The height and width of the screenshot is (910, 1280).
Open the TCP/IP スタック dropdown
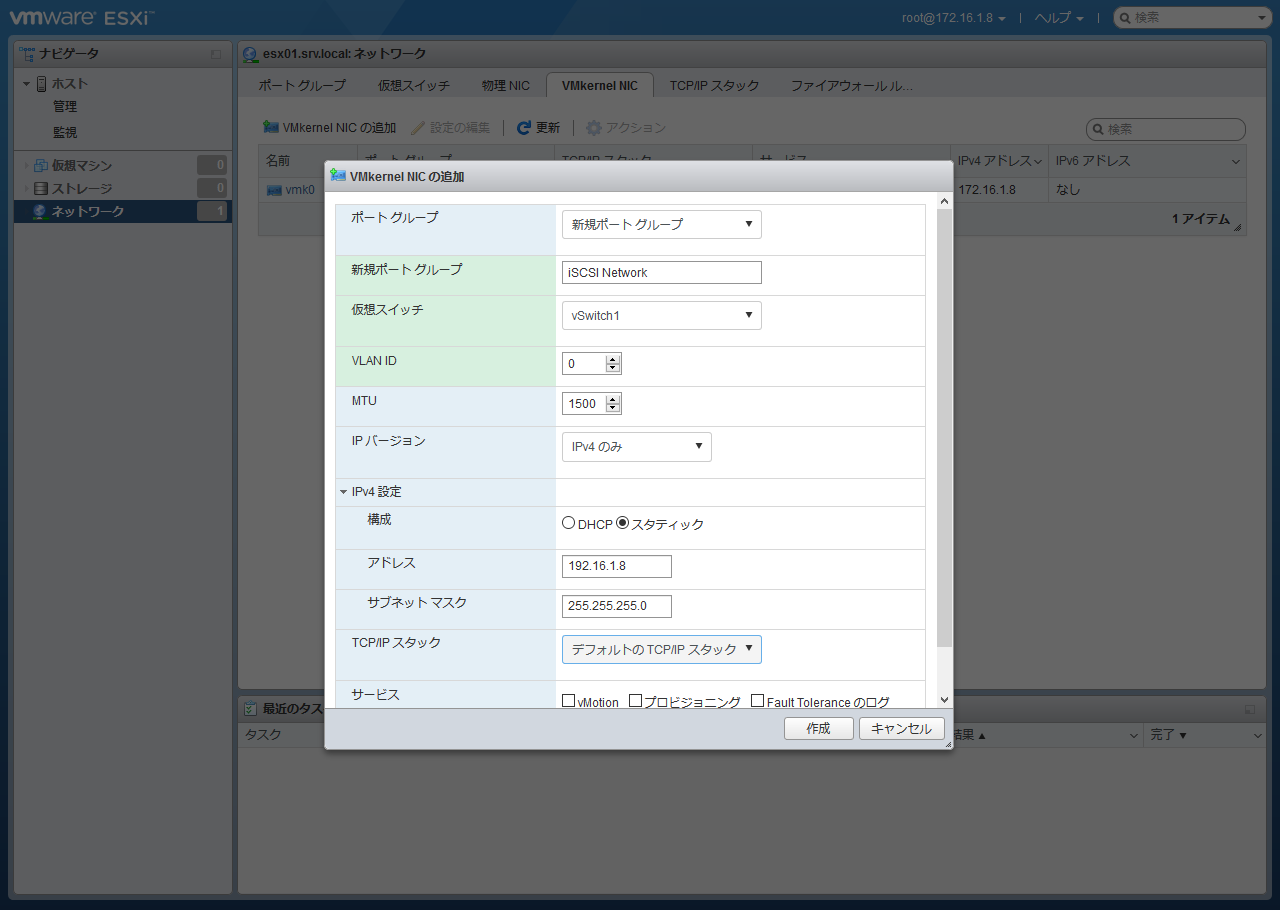tap(662, 649)
